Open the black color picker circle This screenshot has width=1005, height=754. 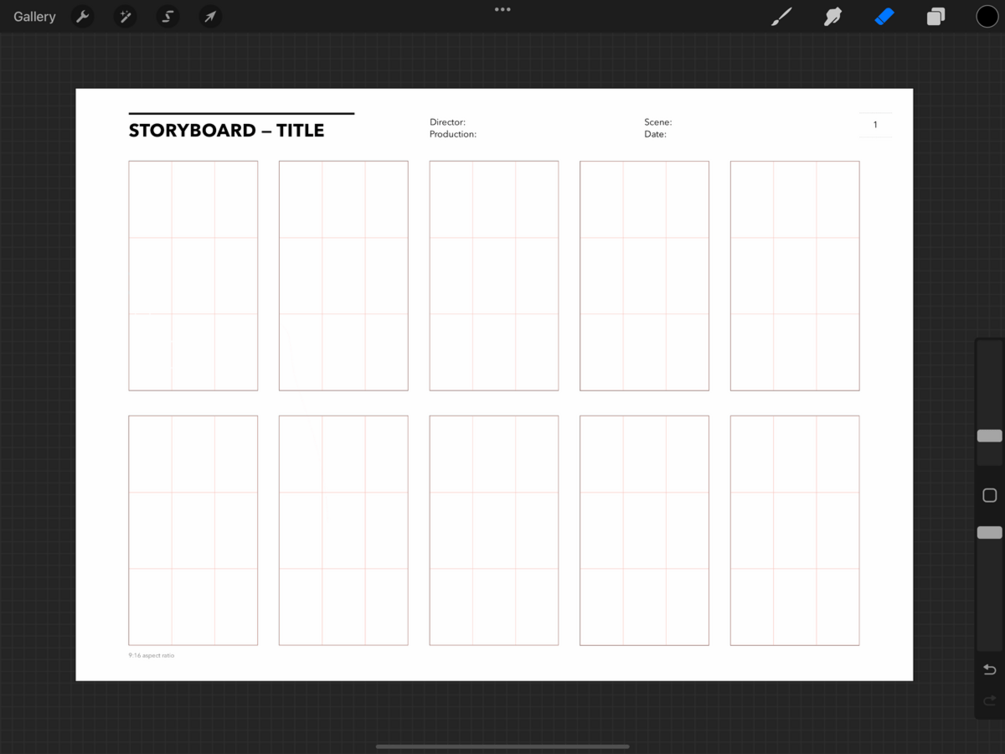point(987,17)
